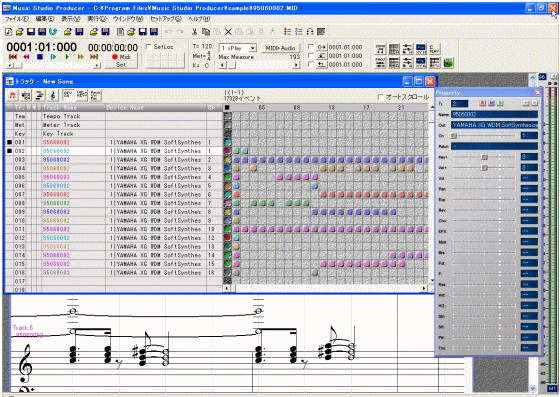
Task: Select track row 011 in the track list
Action: tap(114, 229)
